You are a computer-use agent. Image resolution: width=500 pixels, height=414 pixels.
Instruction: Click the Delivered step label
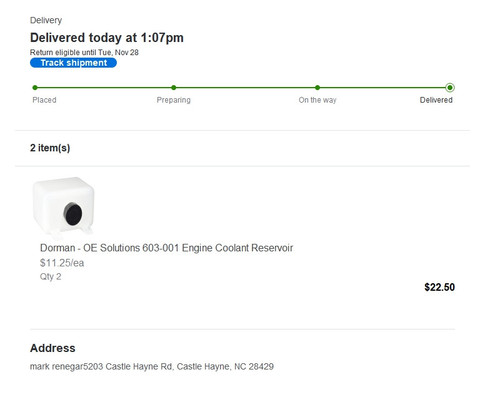[436, 100]
